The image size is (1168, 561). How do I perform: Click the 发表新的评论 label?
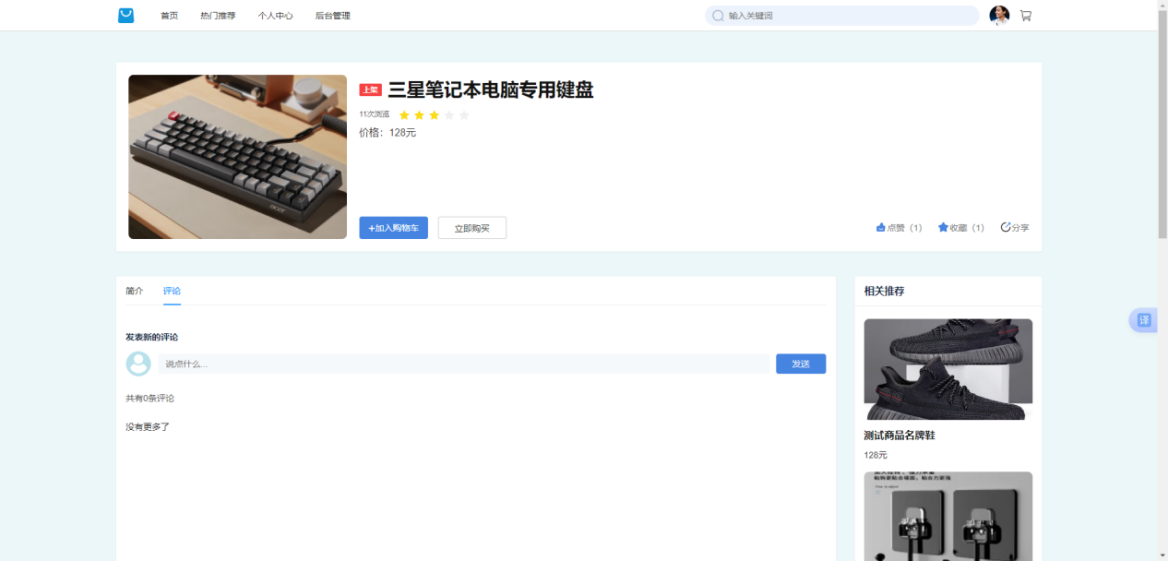(x=152, y=337)
